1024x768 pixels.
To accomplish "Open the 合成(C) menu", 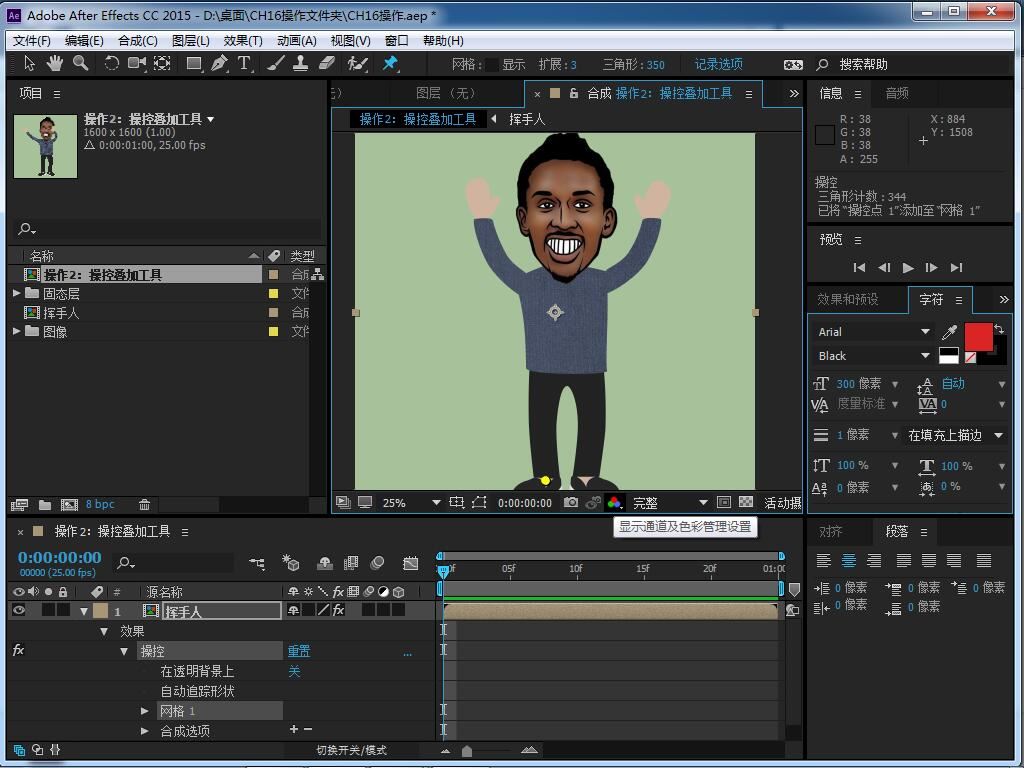I will [x=138, y=40].
